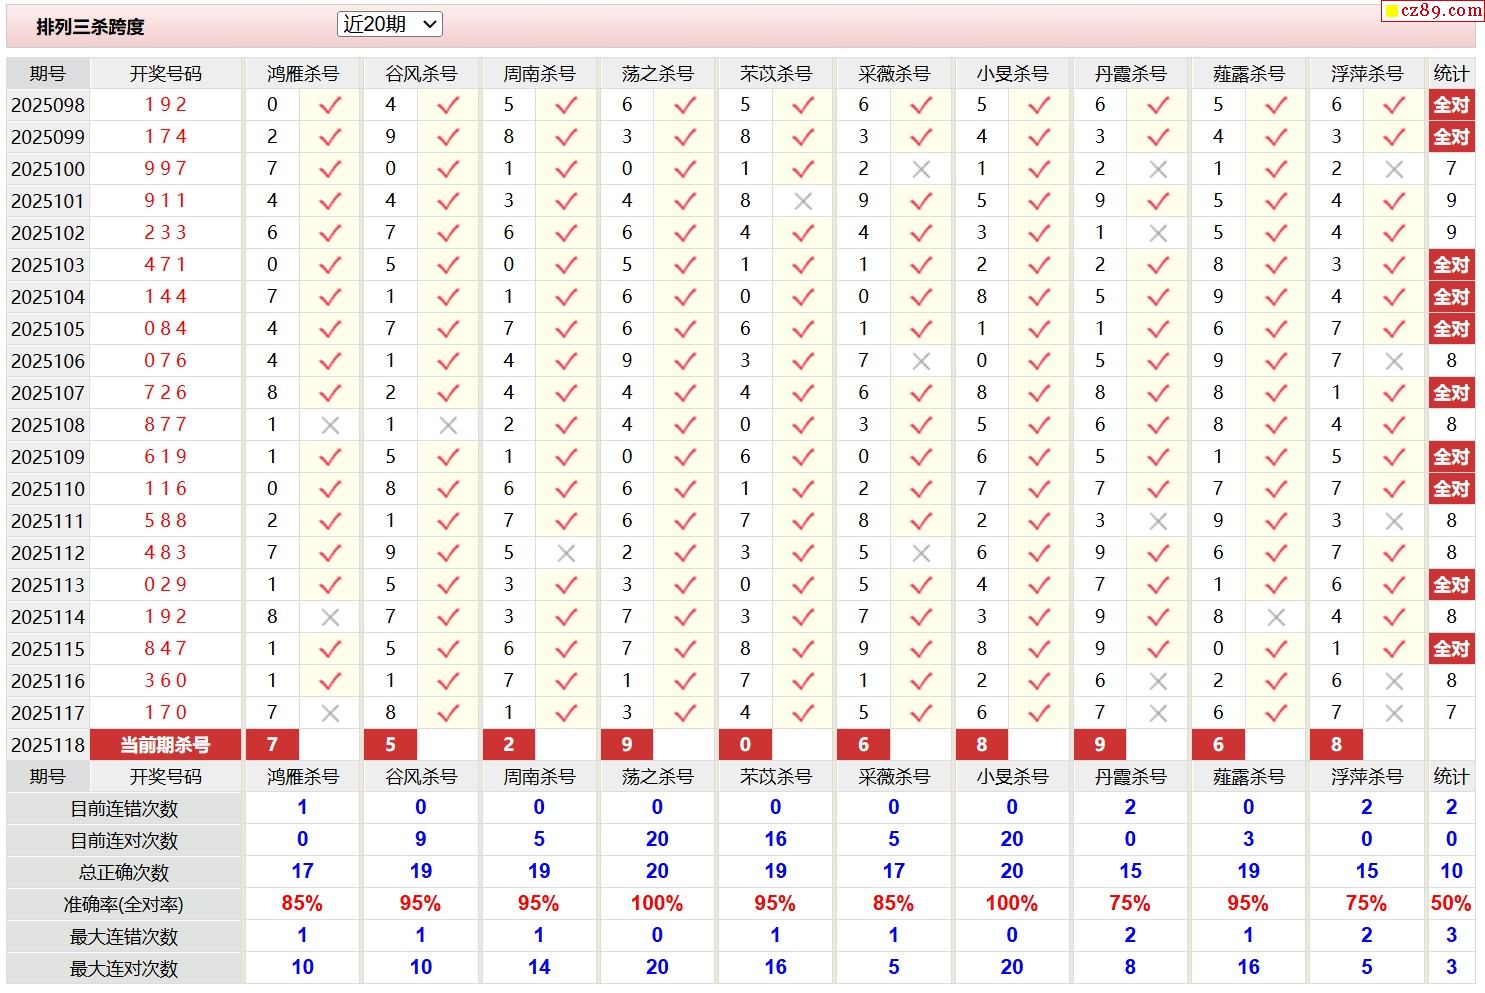Click period number 2025118
The image size is (1485, 993).
(48, 746)
